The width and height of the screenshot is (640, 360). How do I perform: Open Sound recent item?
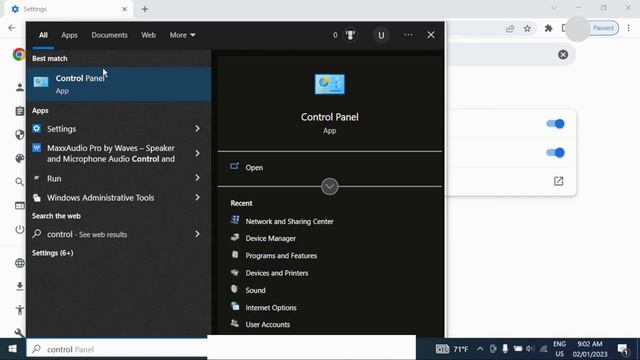tap(256, 290)
